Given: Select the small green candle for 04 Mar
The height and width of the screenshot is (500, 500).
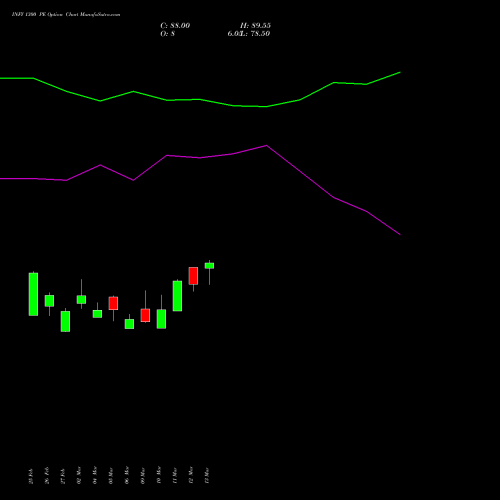Looking at the screenshot, I should coord(97,314).
